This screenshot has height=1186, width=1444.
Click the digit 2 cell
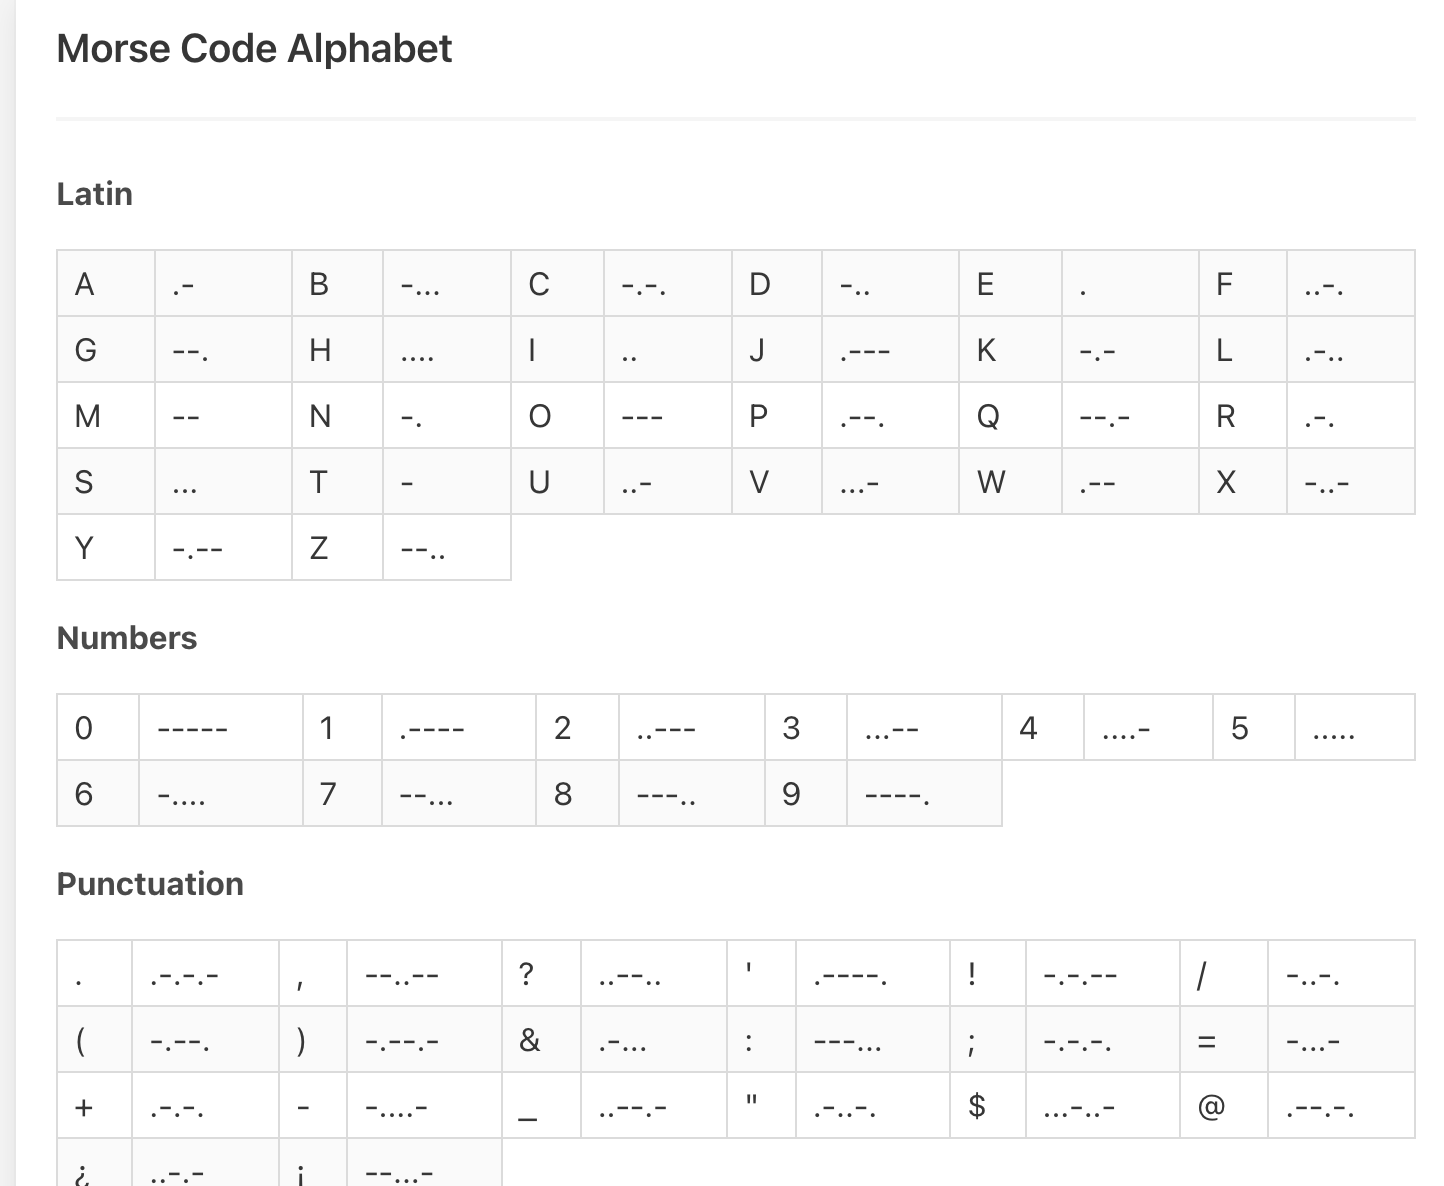(577, 728)
